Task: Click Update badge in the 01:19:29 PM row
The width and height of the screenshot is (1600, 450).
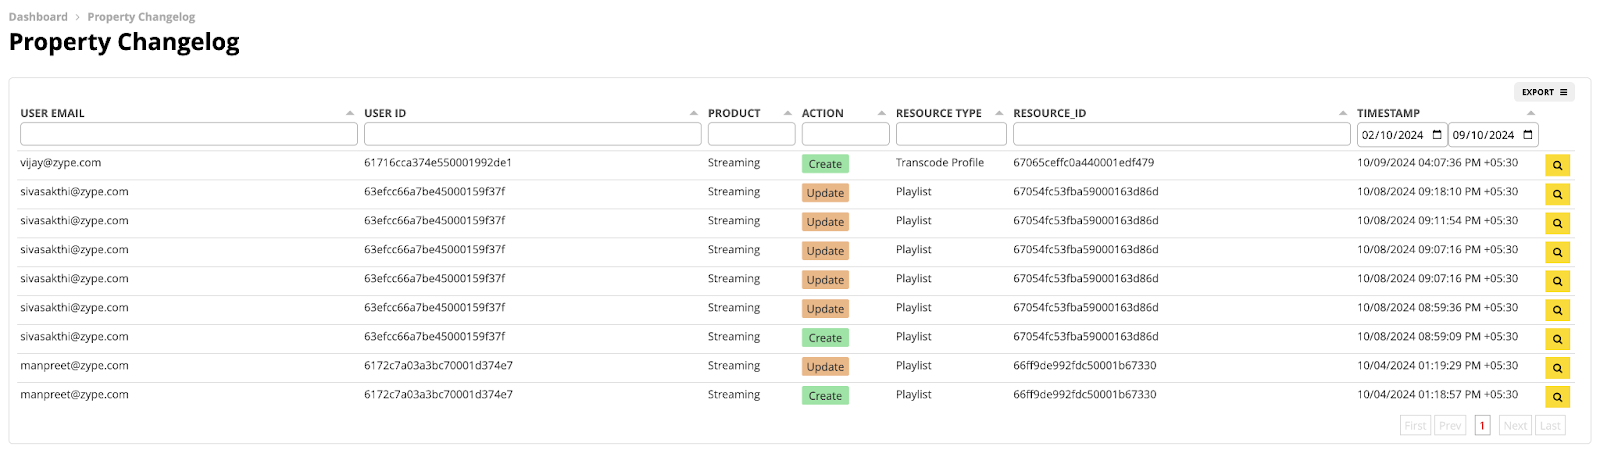Action: click(x=825, y=367)
